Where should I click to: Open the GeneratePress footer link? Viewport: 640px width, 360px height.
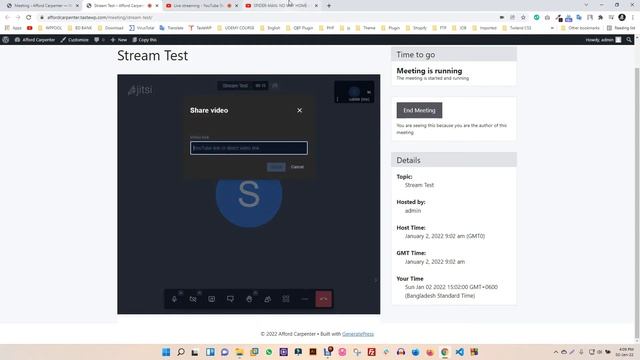358,334
